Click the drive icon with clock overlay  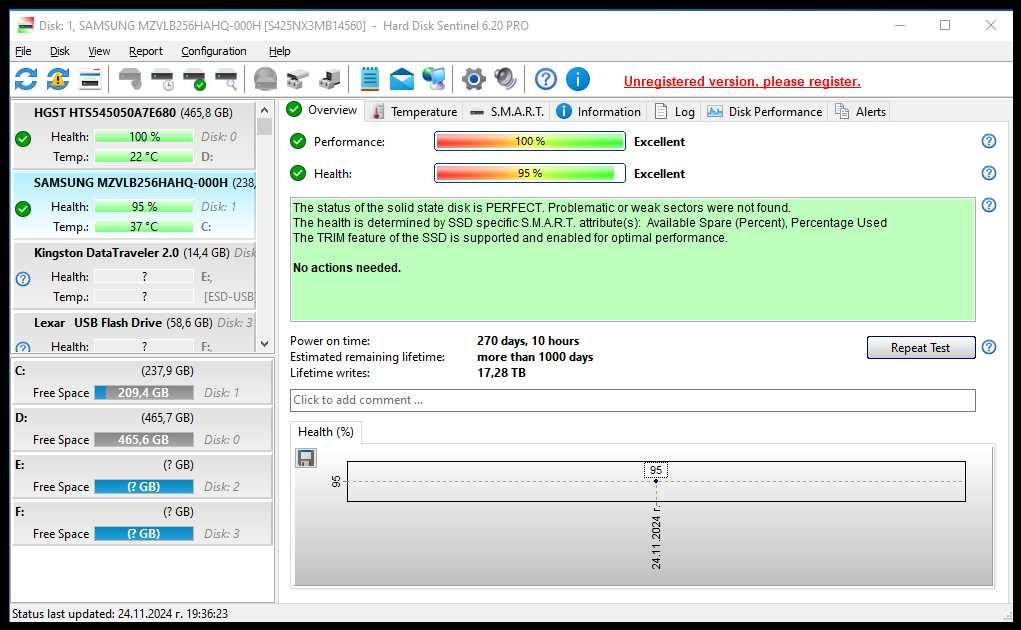click(x=162, y=79)
